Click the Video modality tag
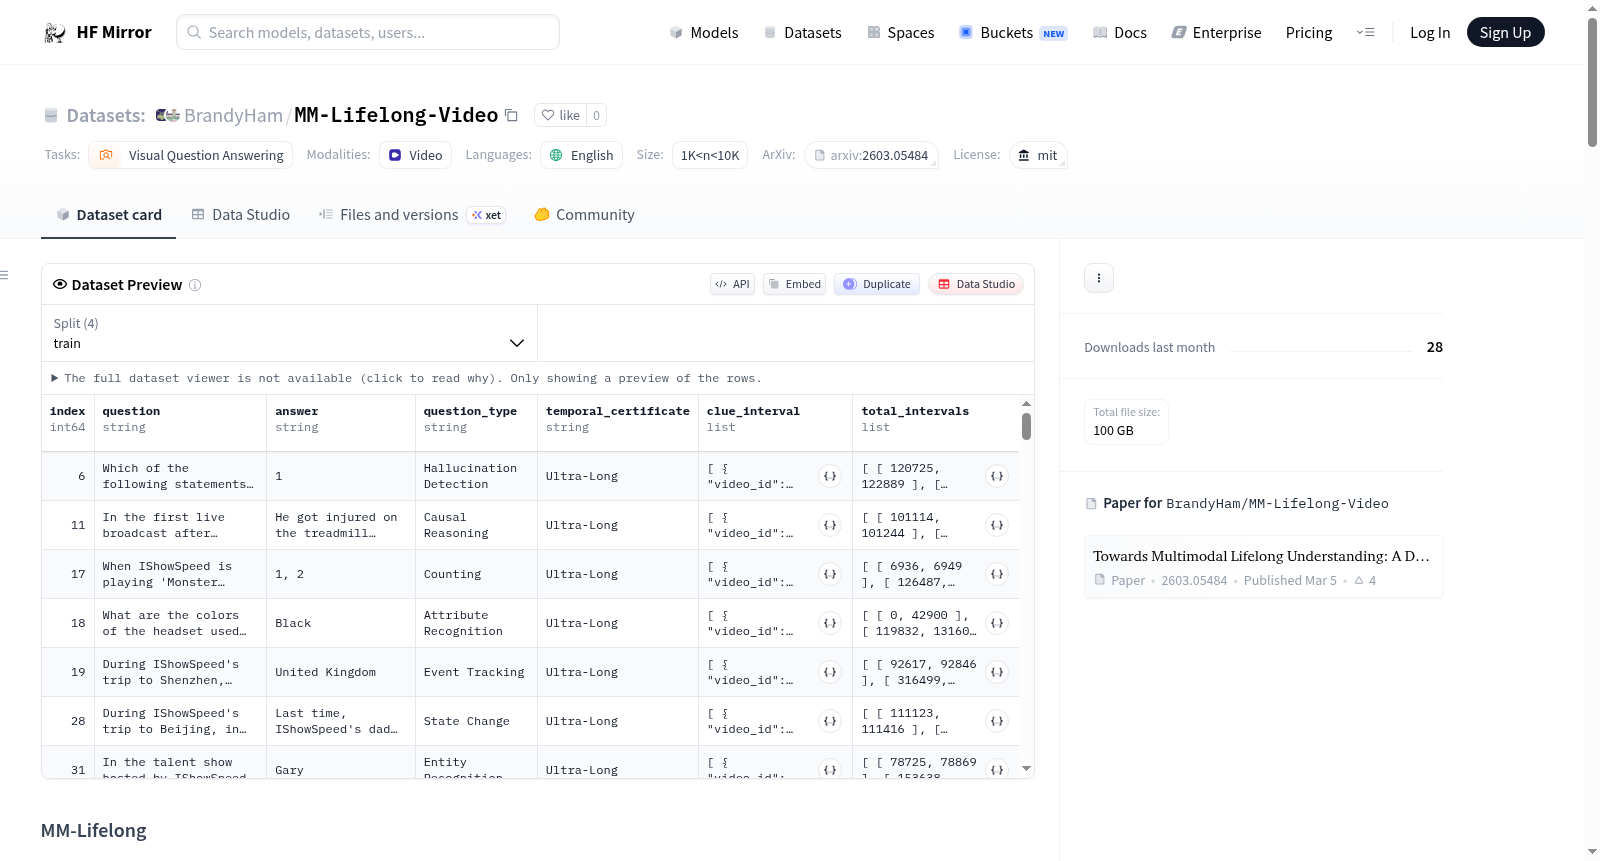The width and height of the screenshot is (1600, 861). (x=415, y=155)
